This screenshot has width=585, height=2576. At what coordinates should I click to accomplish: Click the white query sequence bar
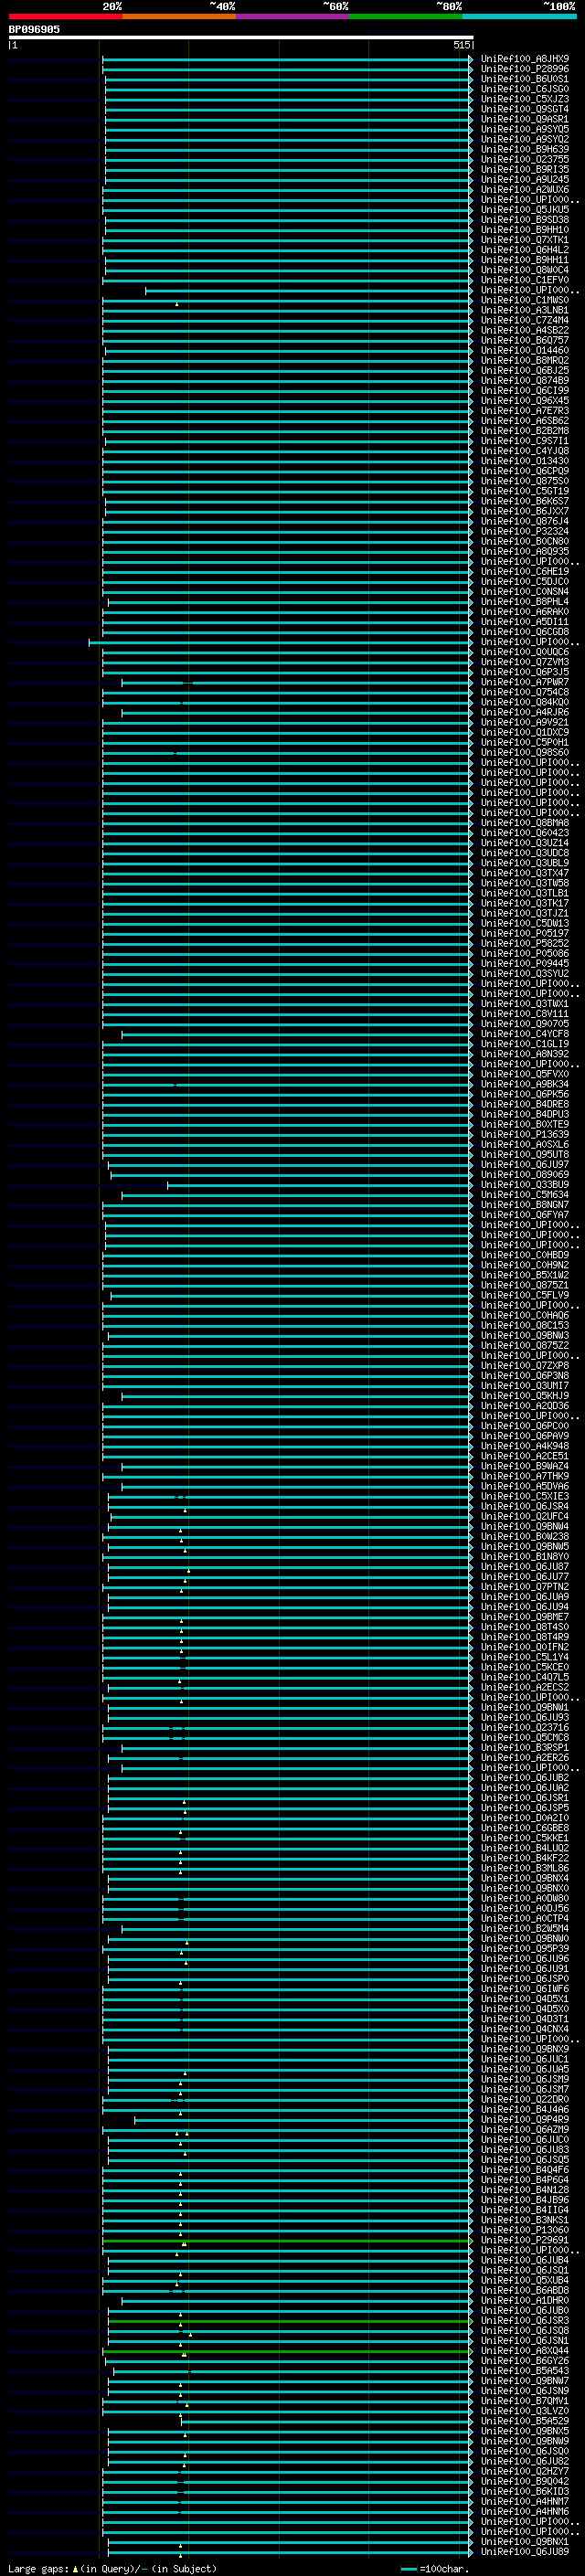(241, 38)
